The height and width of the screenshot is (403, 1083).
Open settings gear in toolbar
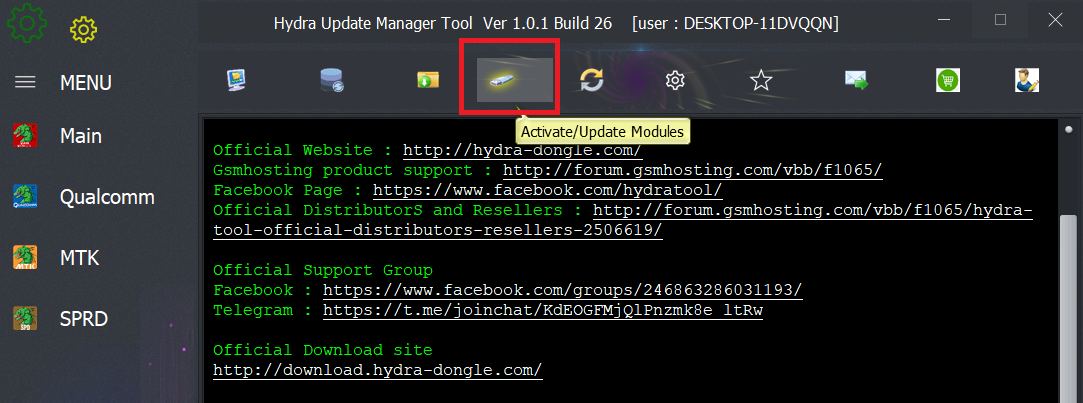[675, 81]
